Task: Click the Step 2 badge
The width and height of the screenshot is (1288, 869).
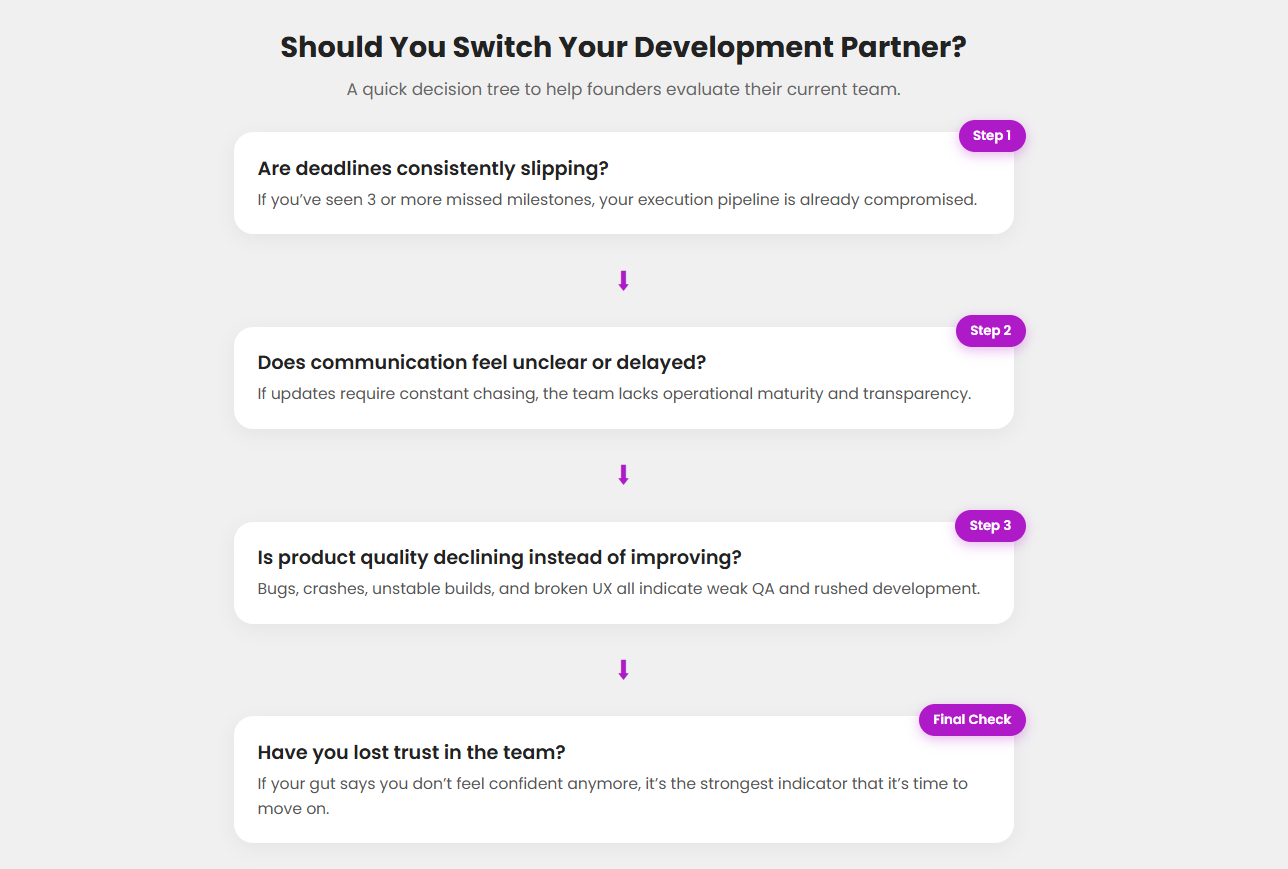Action: 990,331
